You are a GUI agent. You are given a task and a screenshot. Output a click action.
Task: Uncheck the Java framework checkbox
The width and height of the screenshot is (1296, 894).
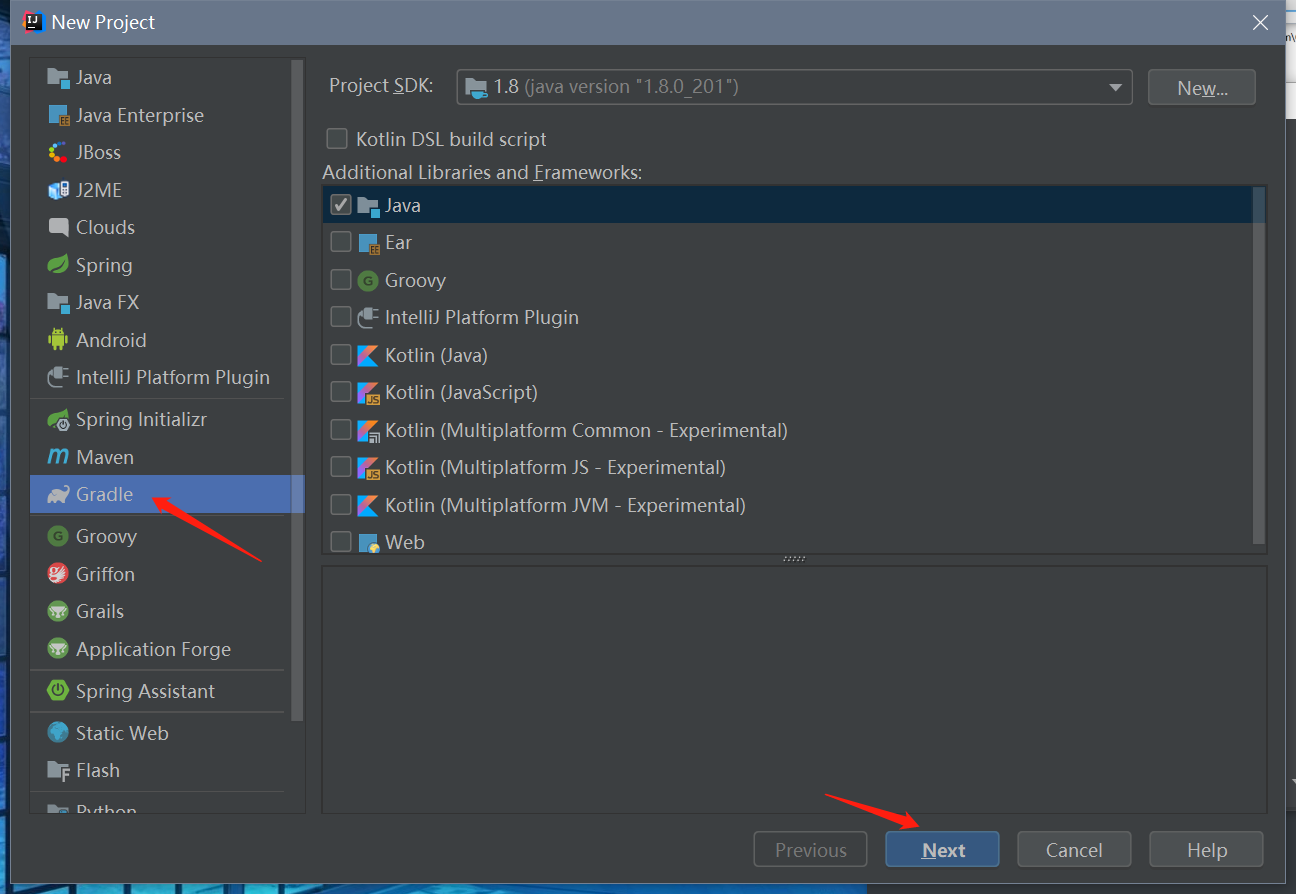click(x=341, y=205)
